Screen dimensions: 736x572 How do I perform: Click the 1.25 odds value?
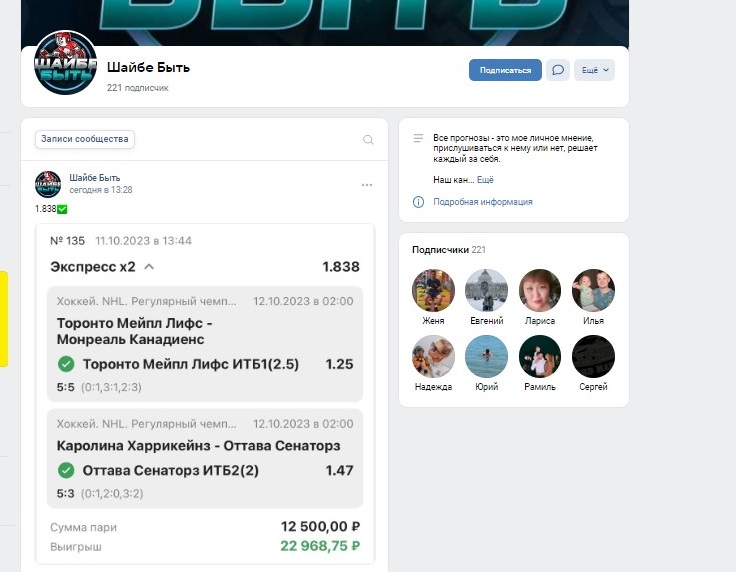pos(339,364)
